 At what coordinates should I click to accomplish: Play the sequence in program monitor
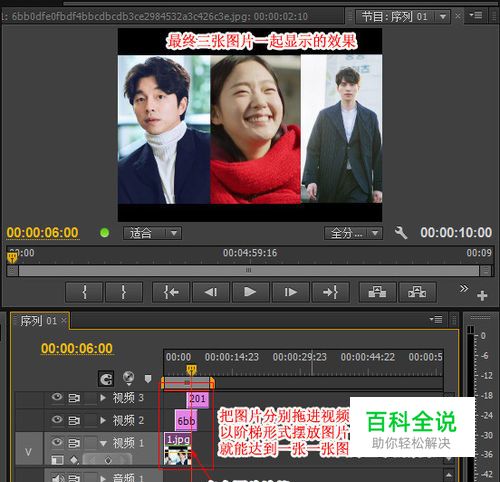[x=251, y=292]
